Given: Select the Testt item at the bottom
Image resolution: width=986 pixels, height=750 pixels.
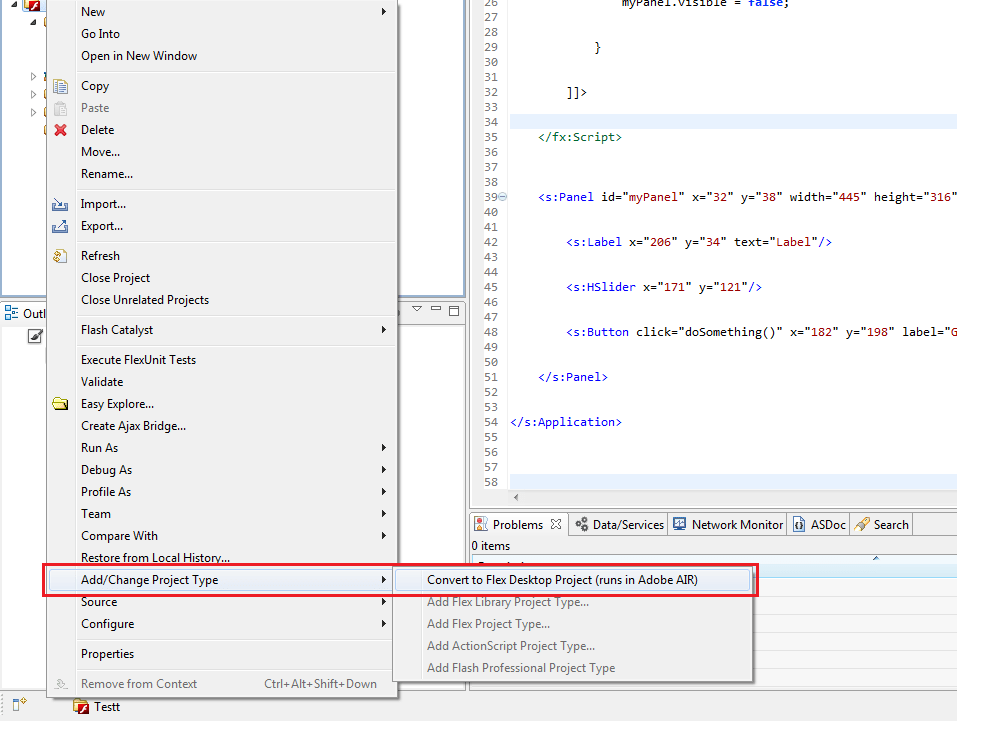Looking at the screenshot, I should click(x=104, y=707).
